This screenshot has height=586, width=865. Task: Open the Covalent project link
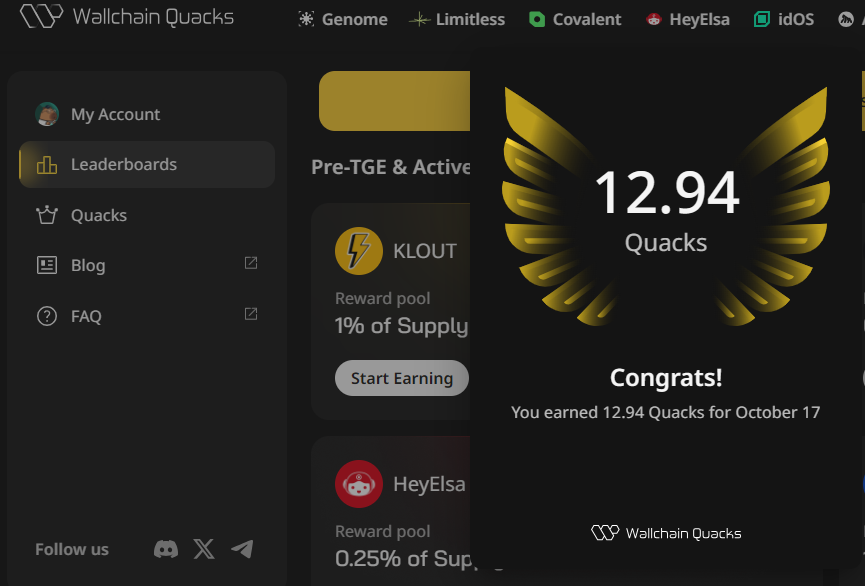tap(575, 19)
